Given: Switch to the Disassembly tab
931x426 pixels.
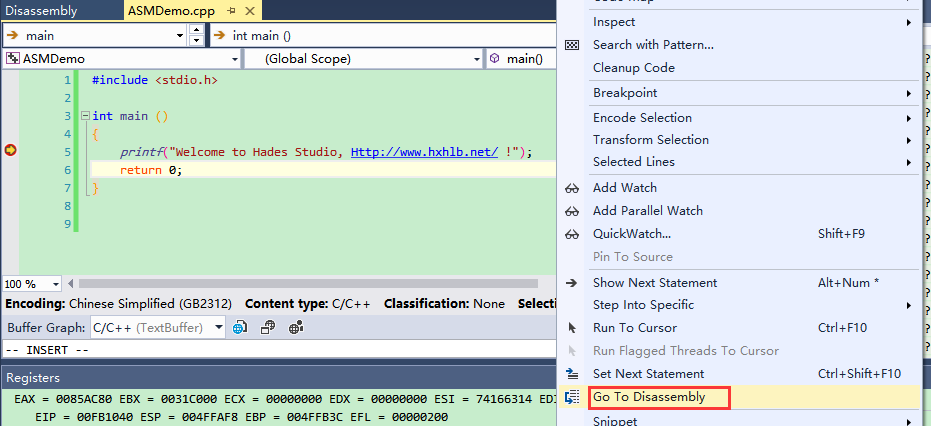Looking at the screenshot, I should point(55,11).
